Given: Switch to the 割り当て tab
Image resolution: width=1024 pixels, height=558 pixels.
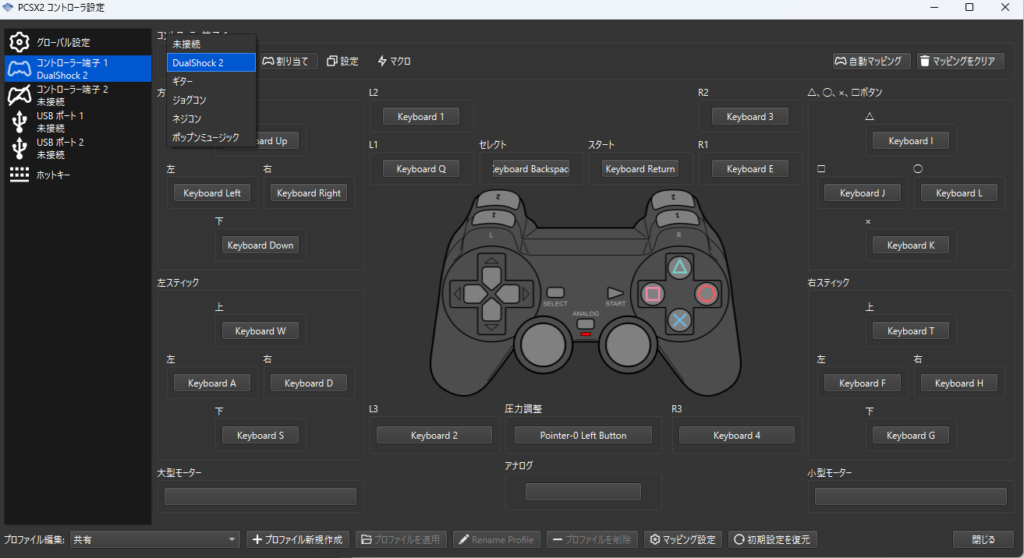Looking at the screenshot, I should pyautogui.click(x=285, y=61).
